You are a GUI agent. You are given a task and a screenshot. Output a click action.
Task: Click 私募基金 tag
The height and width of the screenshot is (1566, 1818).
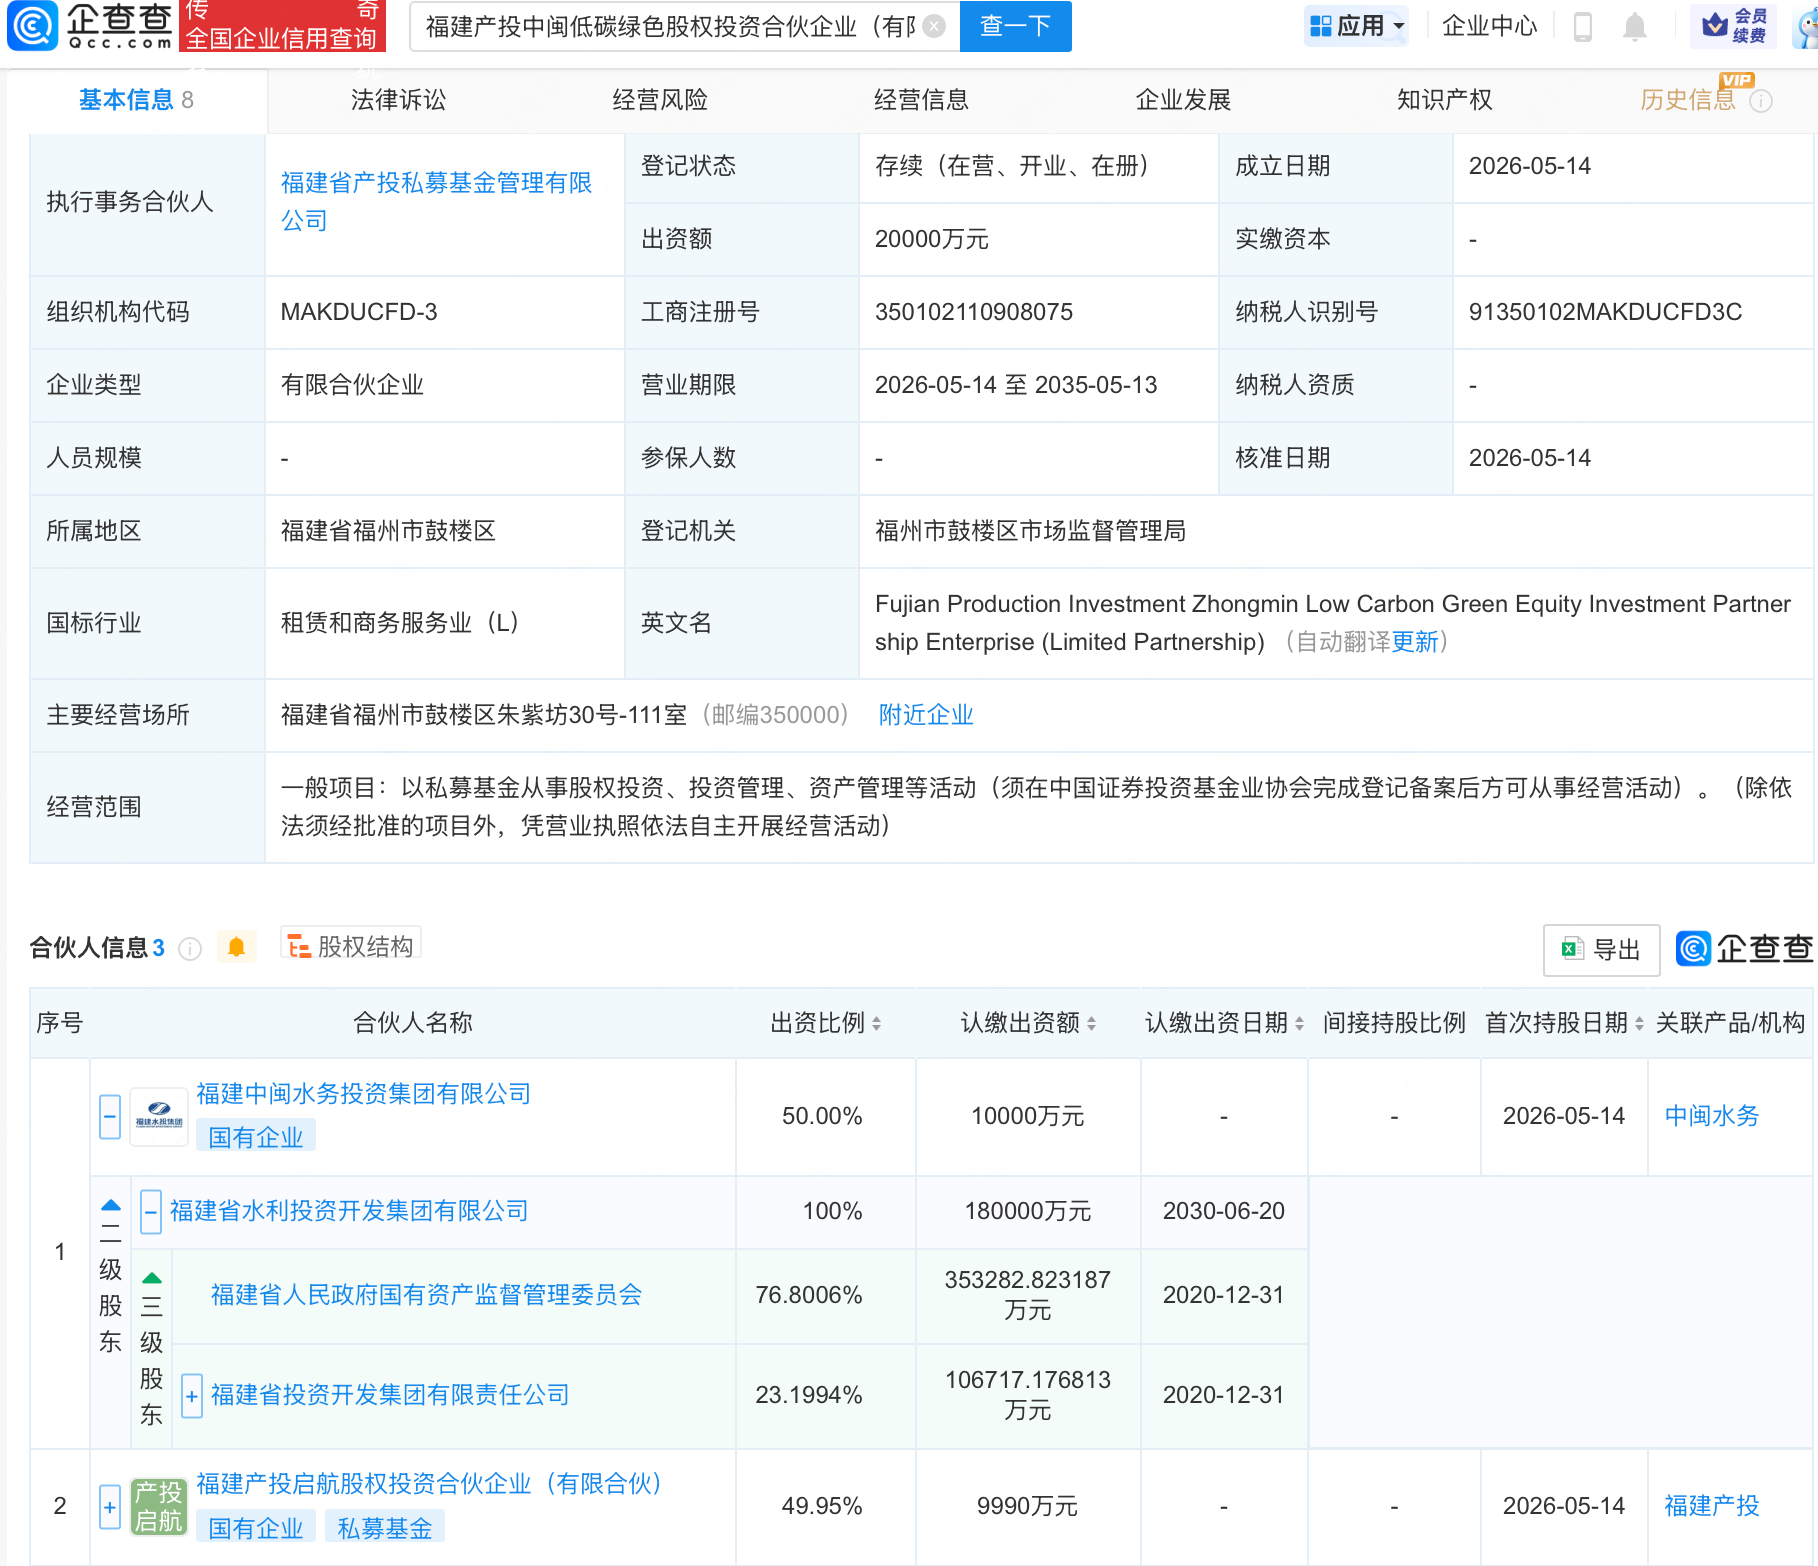coord(385,1528)
